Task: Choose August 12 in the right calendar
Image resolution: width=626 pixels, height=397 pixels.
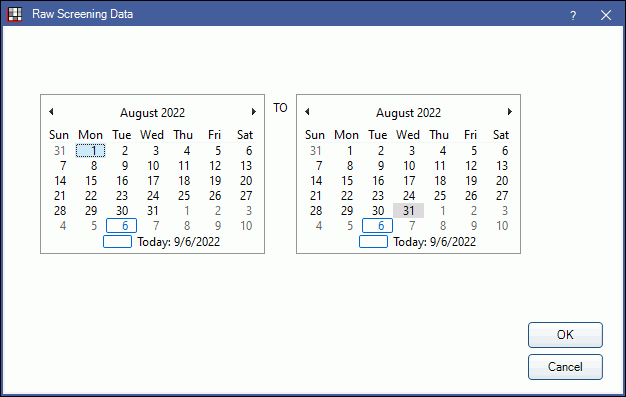Action: tap(471, 166)
